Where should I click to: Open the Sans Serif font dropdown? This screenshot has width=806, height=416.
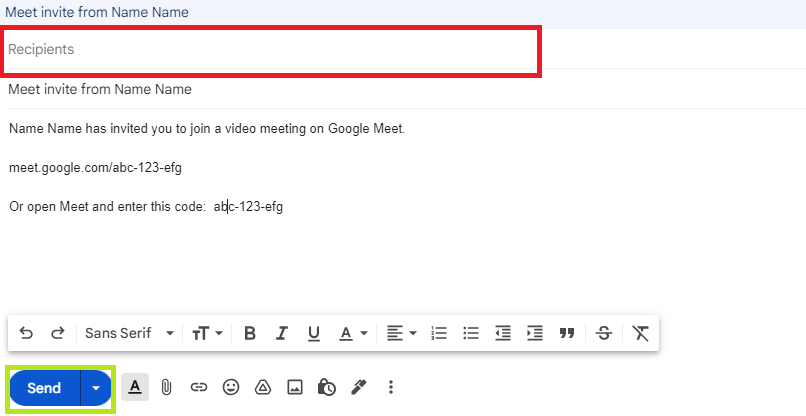point(130,333)
